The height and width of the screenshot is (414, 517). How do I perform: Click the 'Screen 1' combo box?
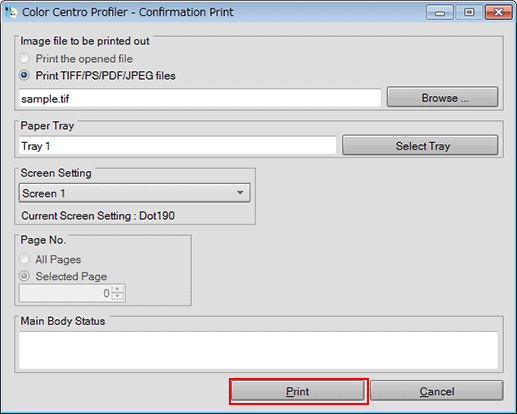point(135,193)
